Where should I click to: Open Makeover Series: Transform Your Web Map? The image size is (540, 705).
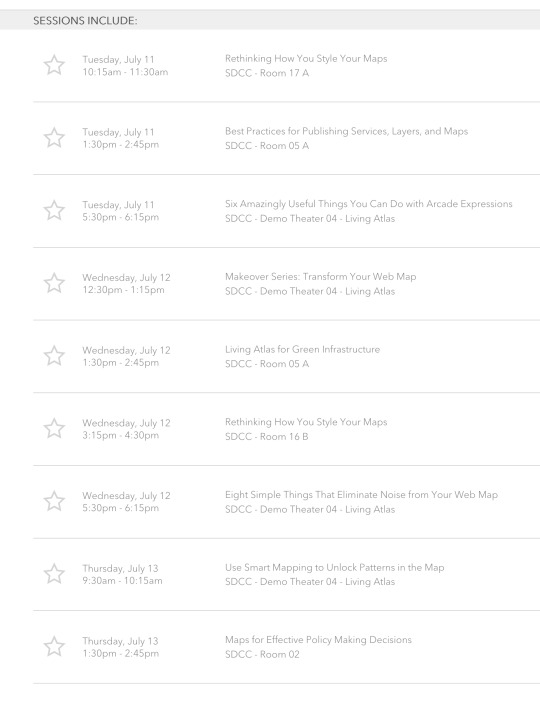click(321, 277)
